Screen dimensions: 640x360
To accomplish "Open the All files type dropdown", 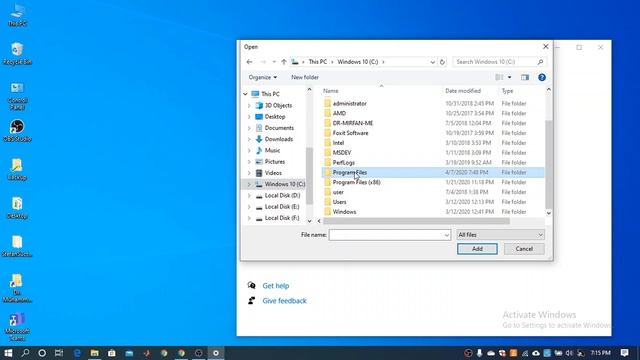I will [x=500, y=235].
